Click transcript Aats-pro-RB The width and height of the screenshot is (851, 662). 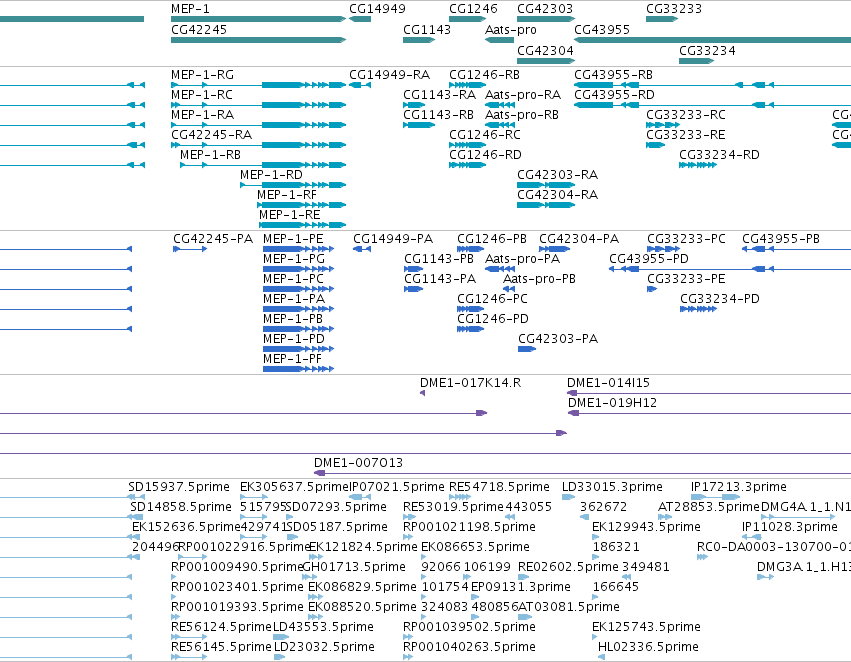tap(499, 125)
